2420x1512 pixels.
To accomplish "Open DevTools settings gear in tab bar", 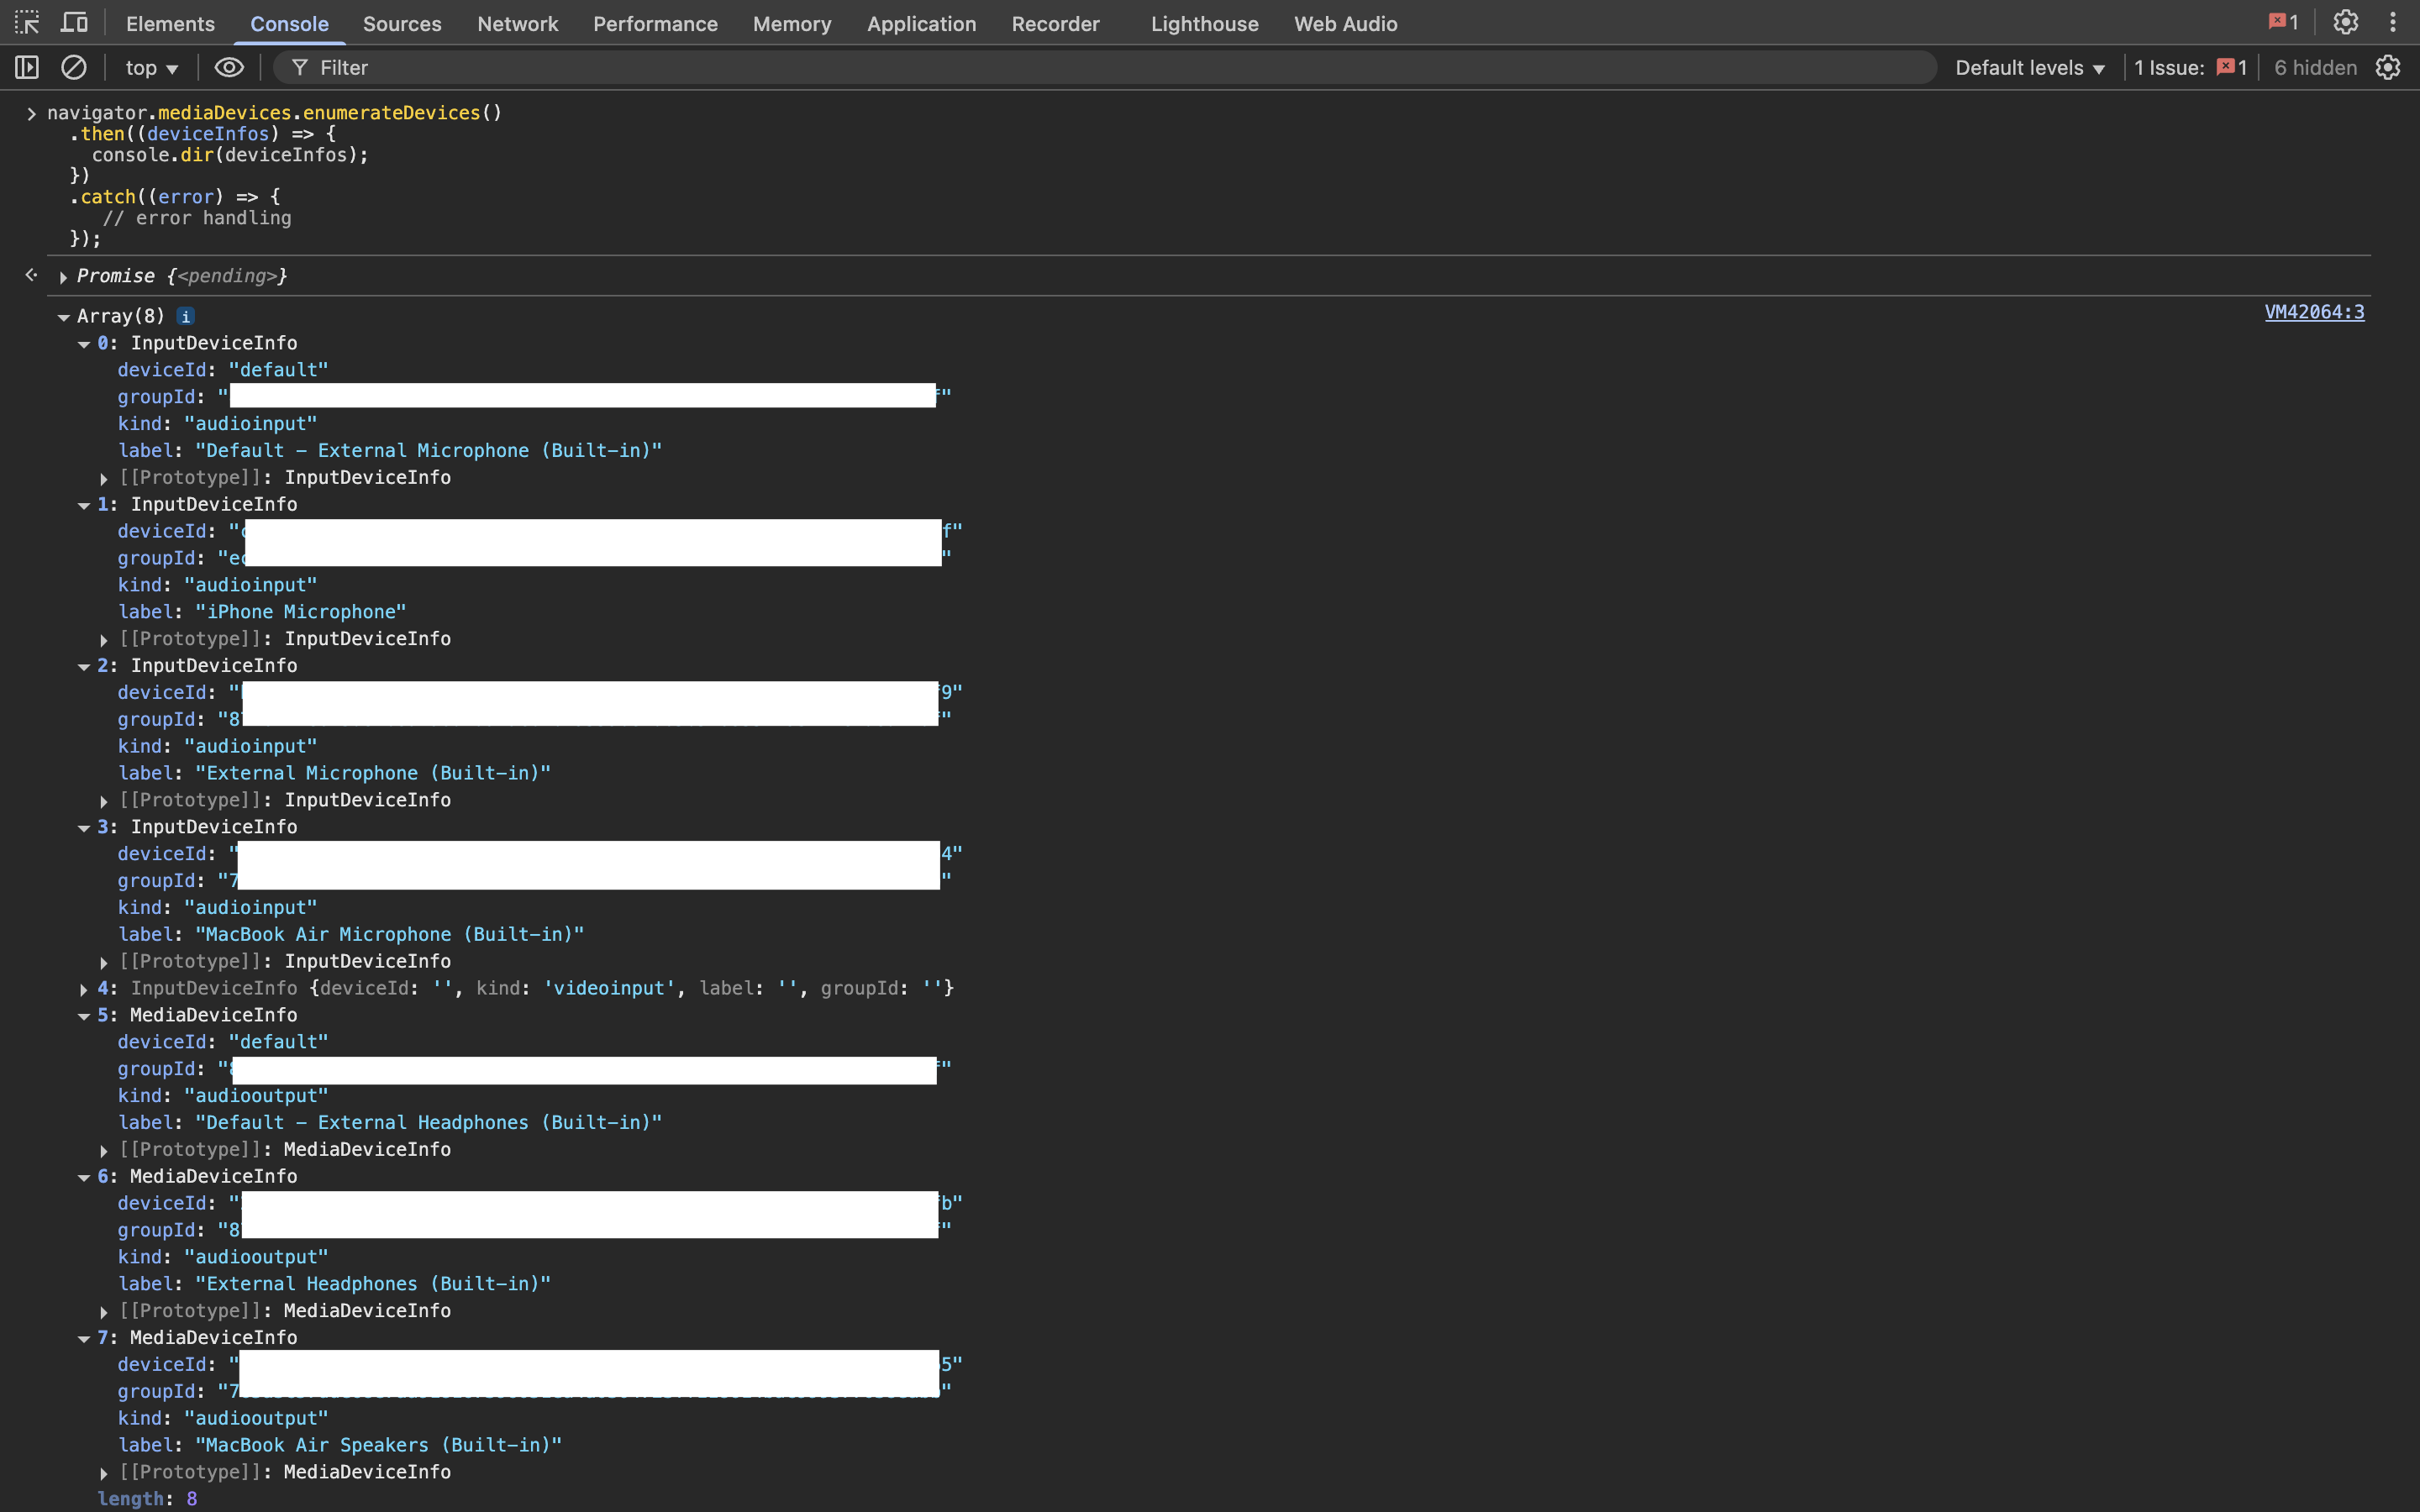I will 2345,22.
